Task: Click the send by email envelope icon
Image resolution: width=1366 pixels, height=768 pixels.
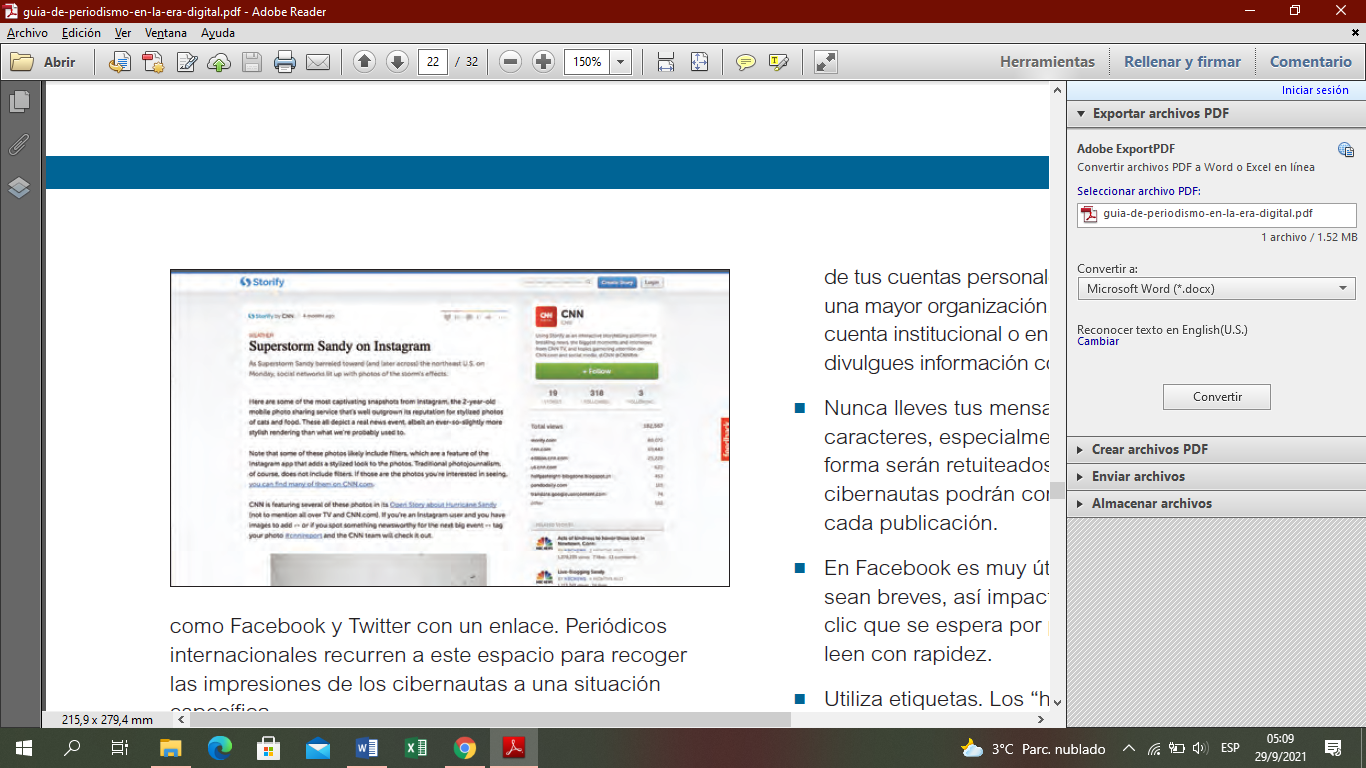Action: [x=318, y=62]
